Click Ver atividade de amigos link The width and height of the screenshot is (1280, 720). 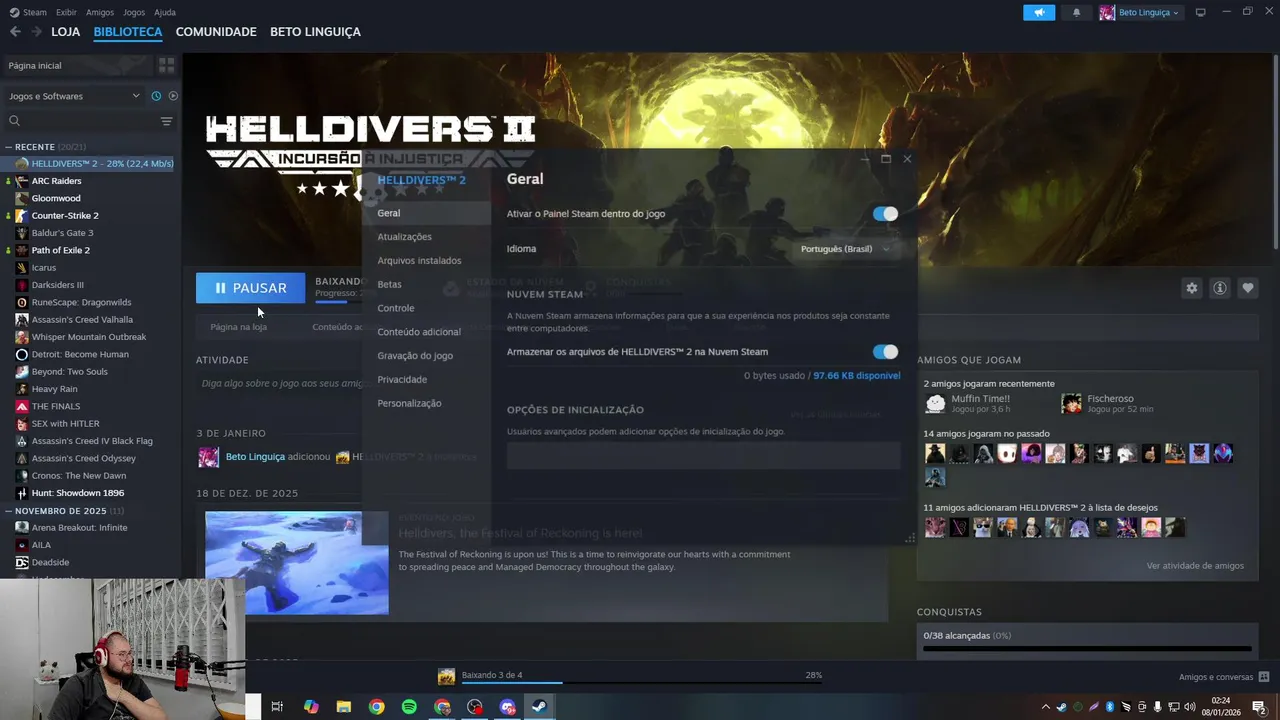[1195, 566]
